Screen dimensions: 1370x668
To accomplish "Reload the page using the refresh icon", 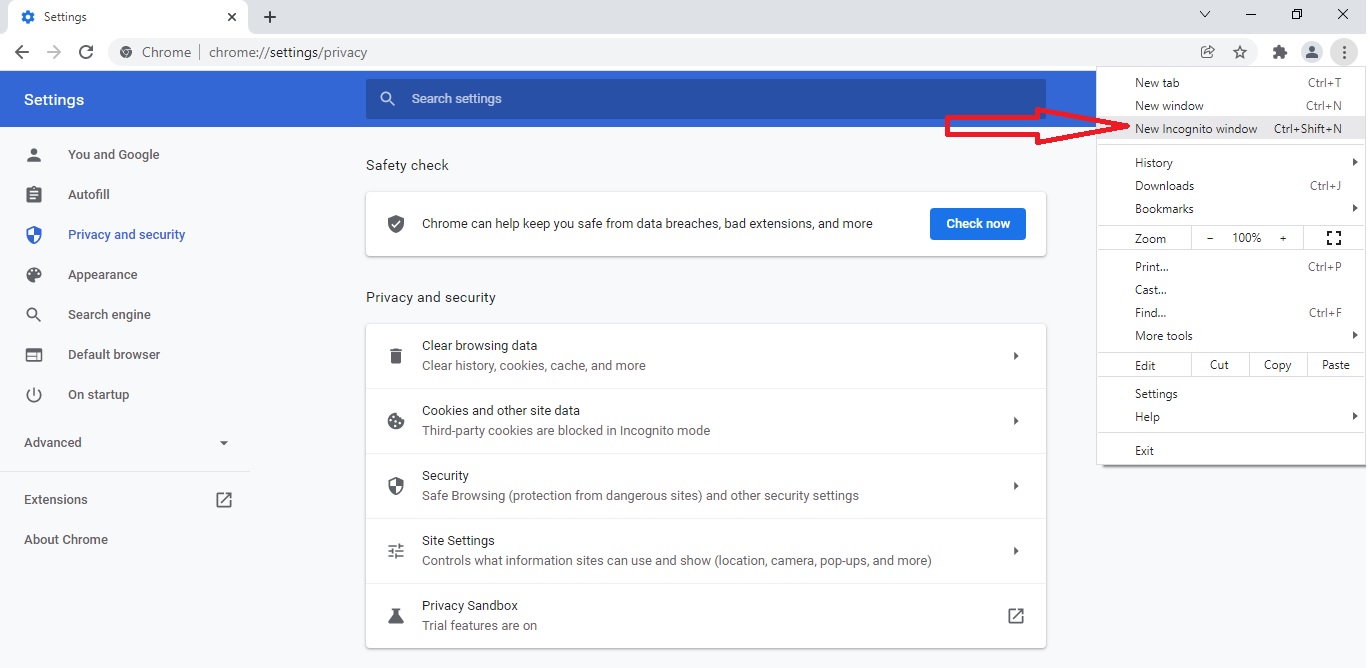I will [86, 52].
